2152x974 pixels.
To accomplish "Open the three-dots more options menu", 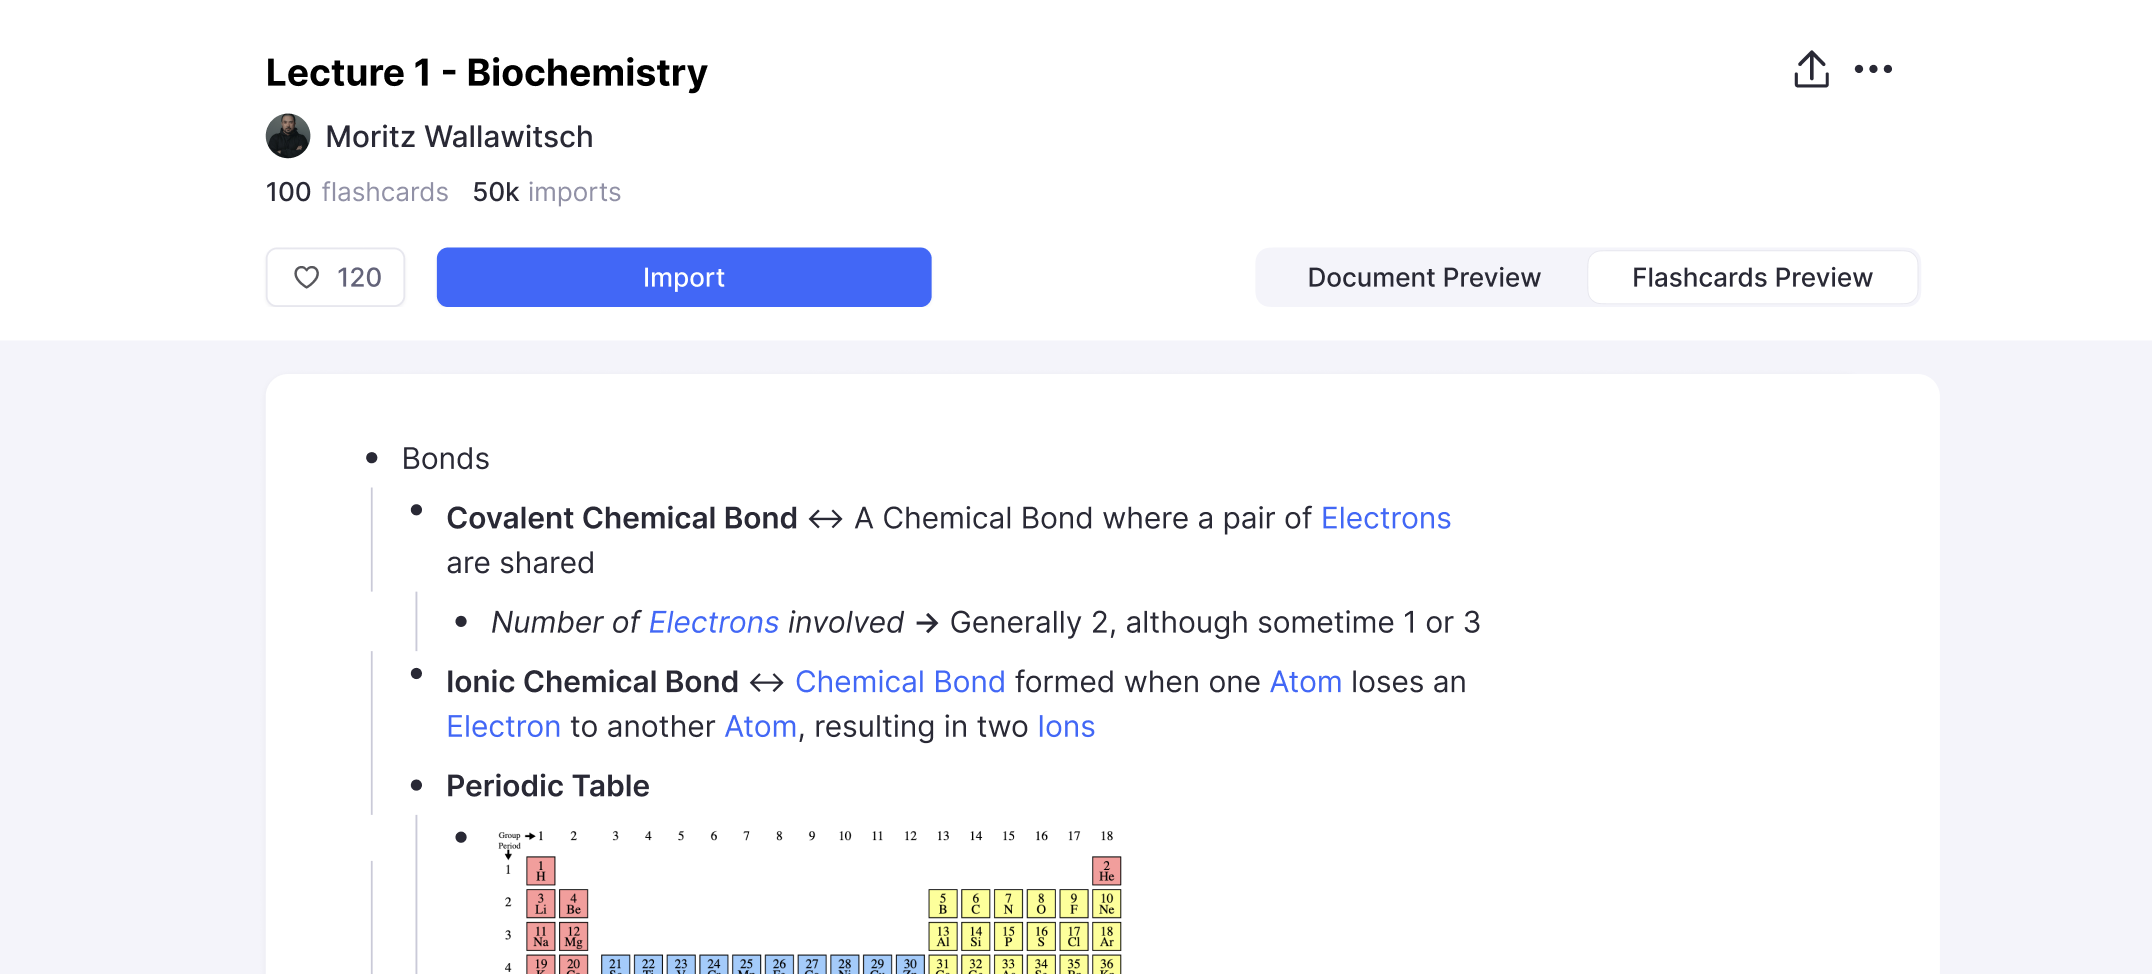I will pos(1873,70).
